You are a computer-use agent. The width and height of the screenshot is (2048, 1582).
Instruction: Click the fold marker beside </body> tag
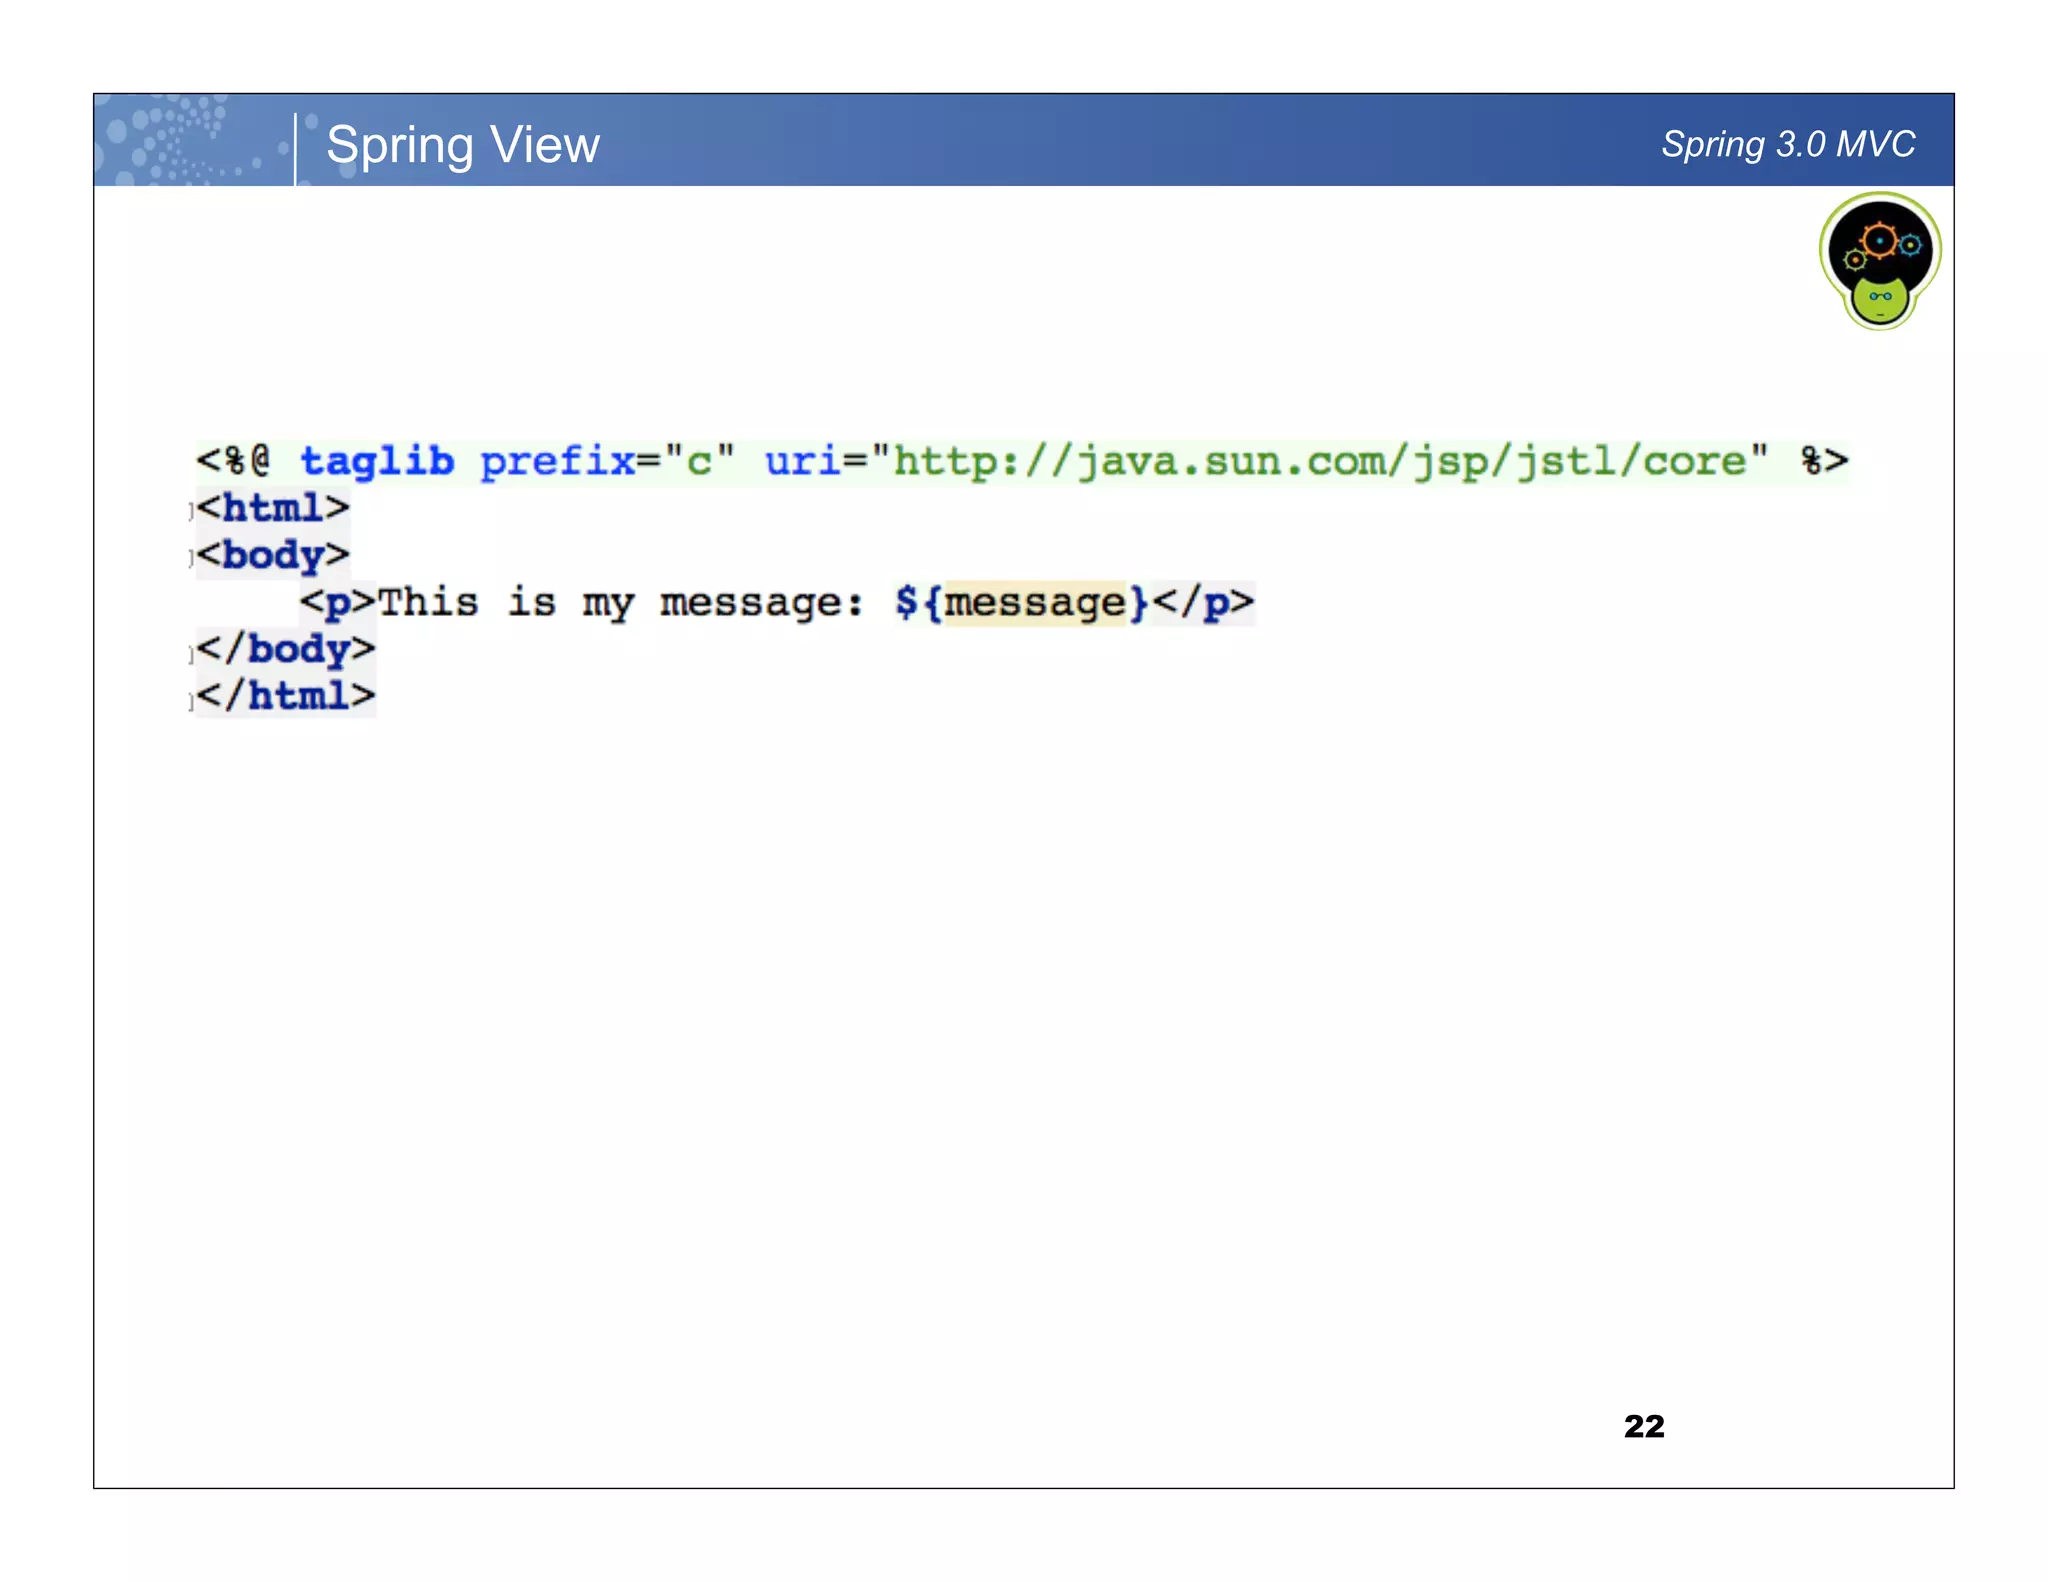coord(191,654)
